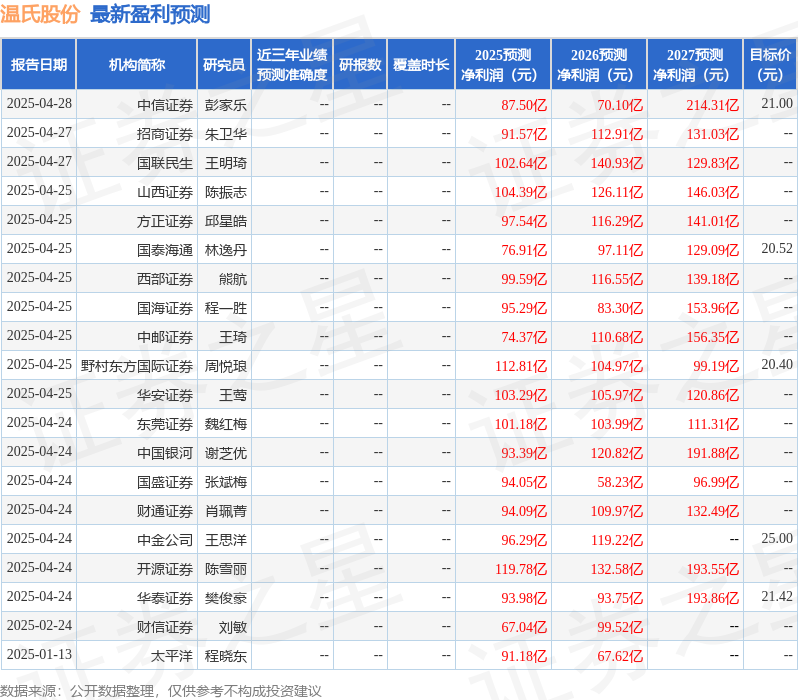Click the 覆盖时长 column header

421,65
